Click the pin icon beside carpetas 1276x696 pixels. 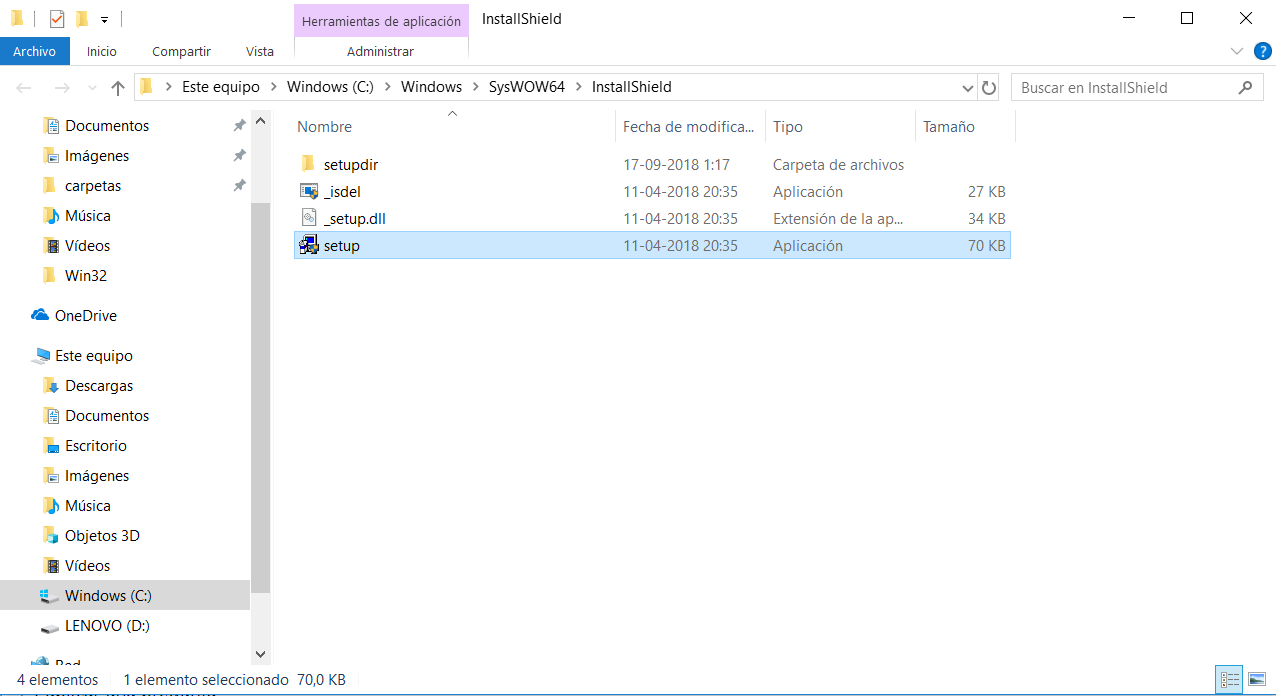(x=239, y=186)
